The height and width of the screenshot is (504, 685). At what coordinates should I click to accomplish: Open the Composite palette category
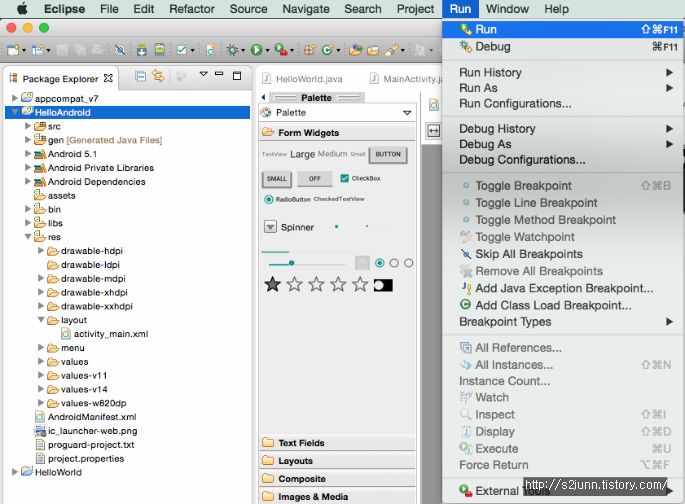pyautogui.click(x=337, y=479)
